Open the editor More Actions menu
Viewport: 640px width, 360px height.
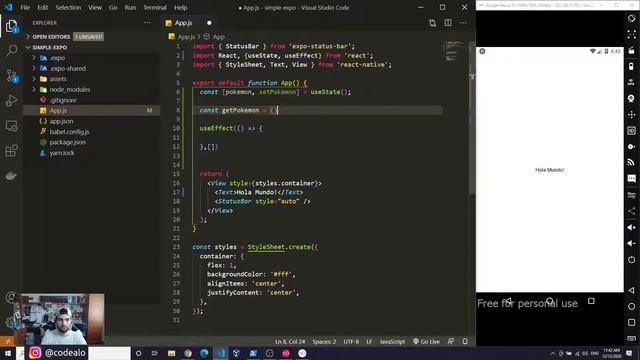coord(463,23)
